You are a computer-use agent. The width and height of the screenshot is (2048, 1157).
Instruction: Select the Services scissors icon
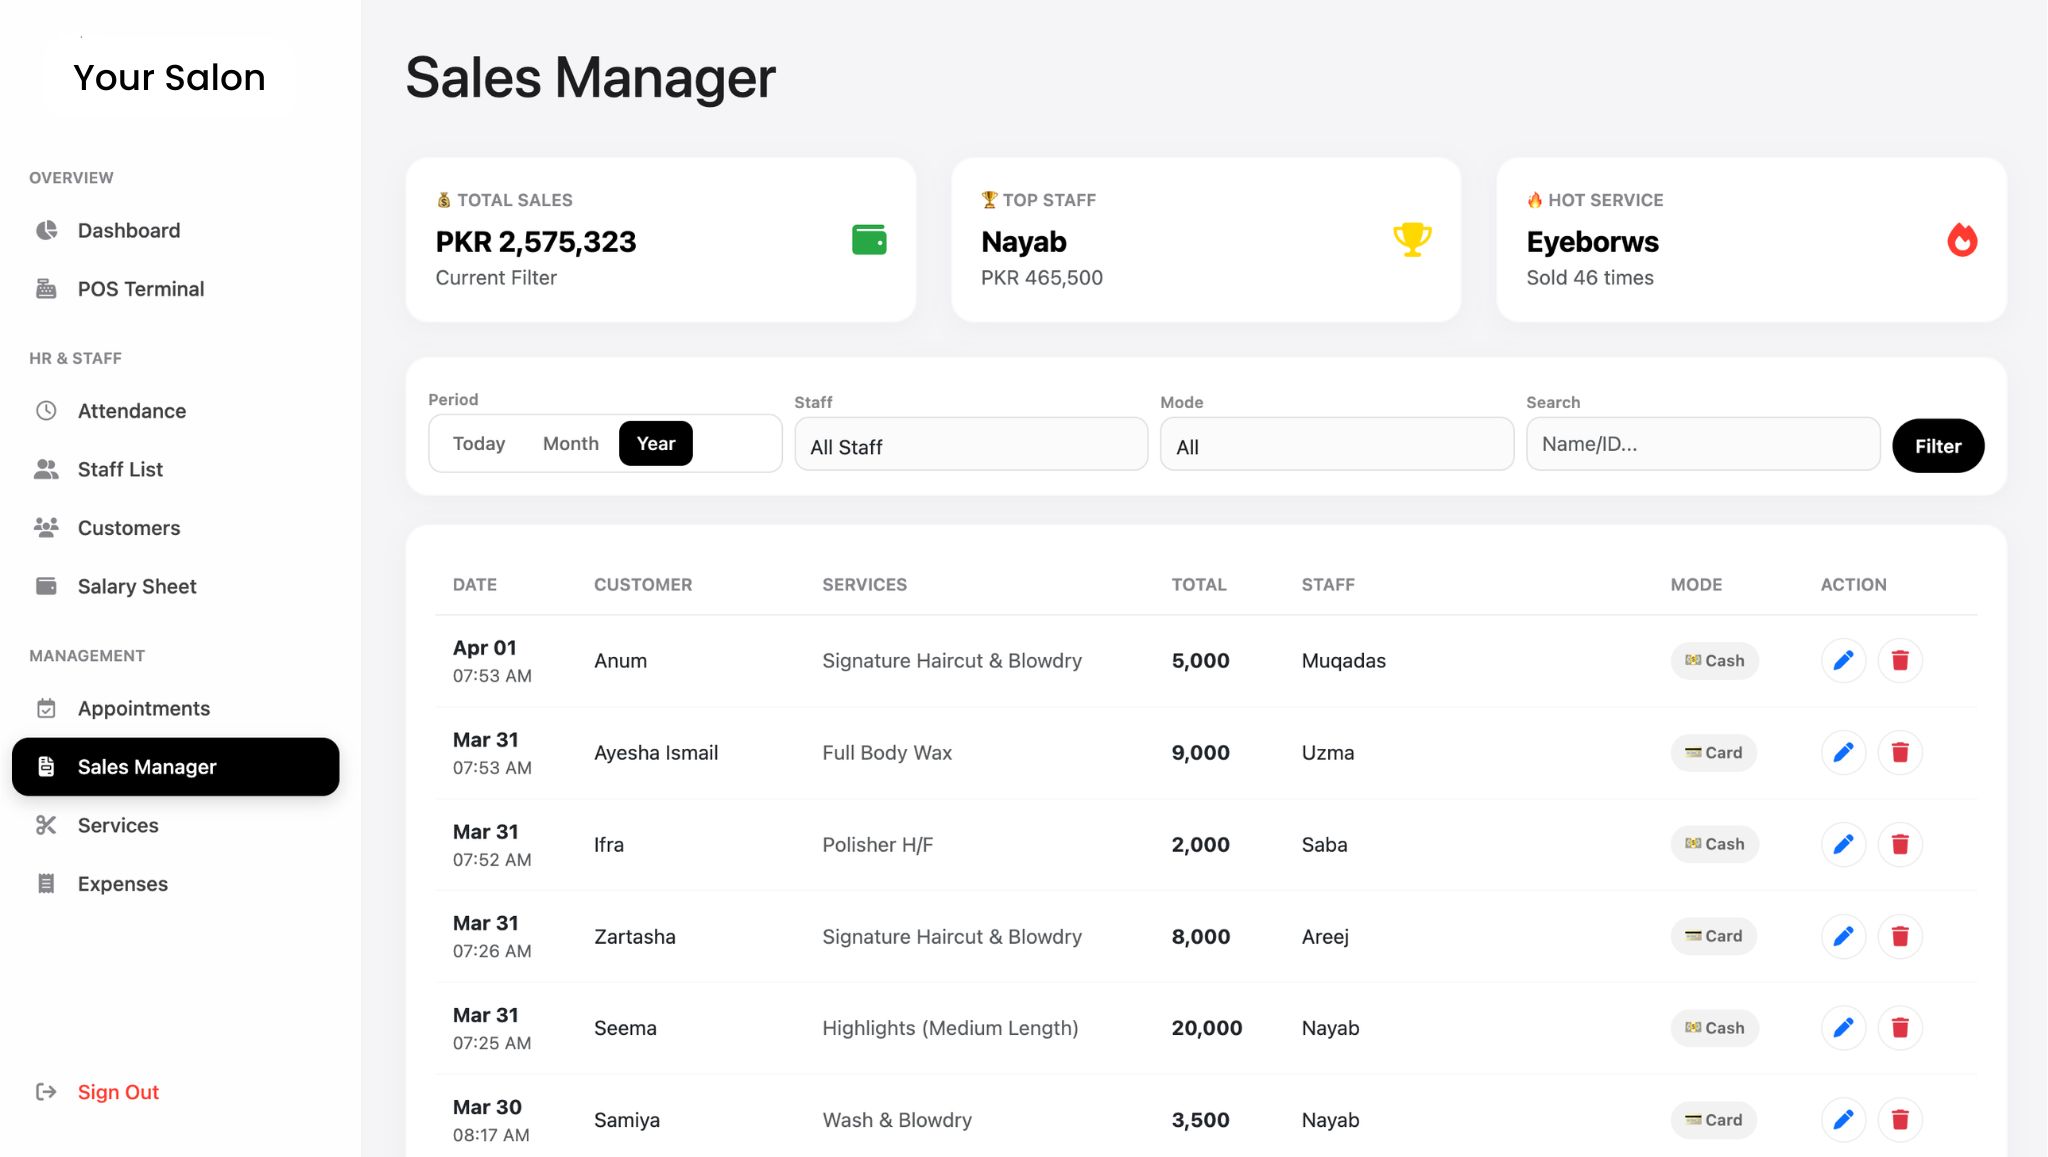pyautogui.click(x=46, y=825)
